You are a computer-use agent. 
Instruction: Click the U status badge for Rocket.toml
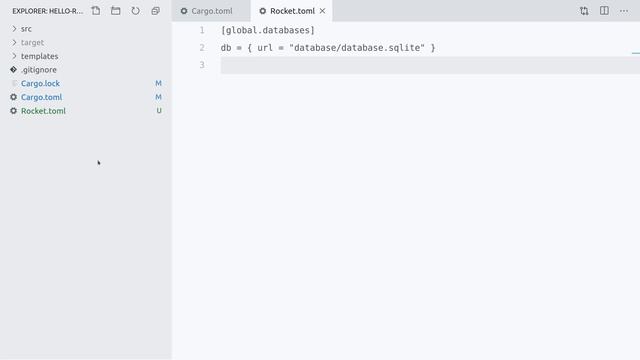159,111
